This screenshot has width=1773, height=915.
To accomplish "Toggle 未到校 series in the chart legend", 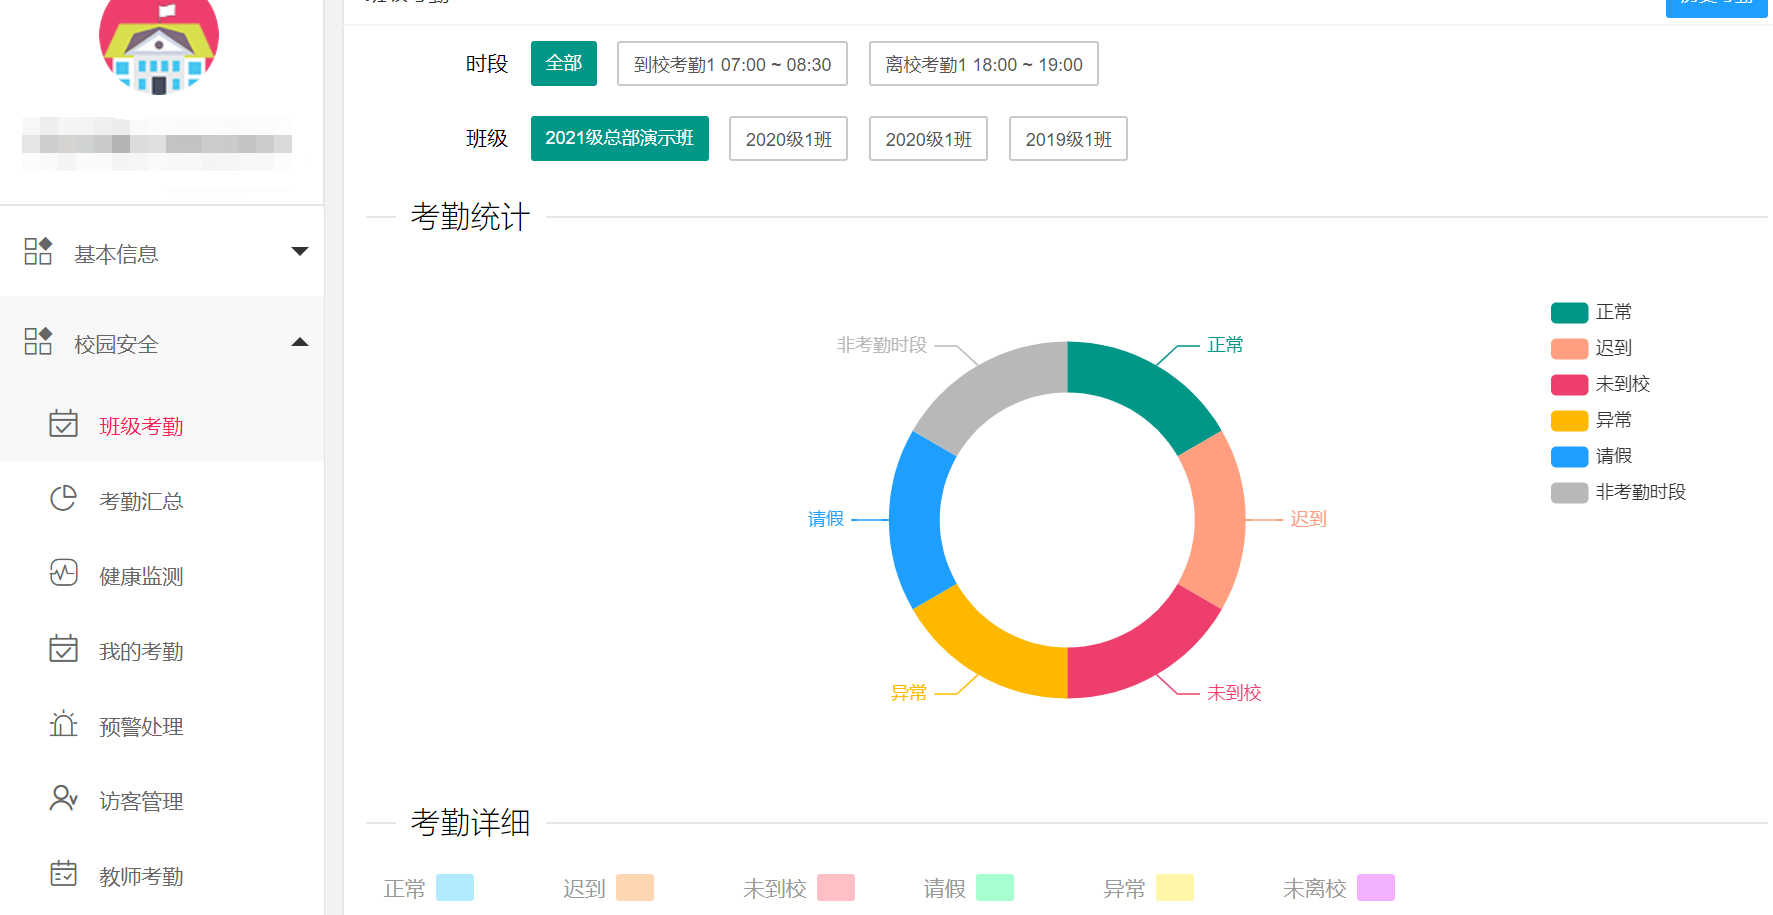I will pyautogui.click(x=1600, y=385).
